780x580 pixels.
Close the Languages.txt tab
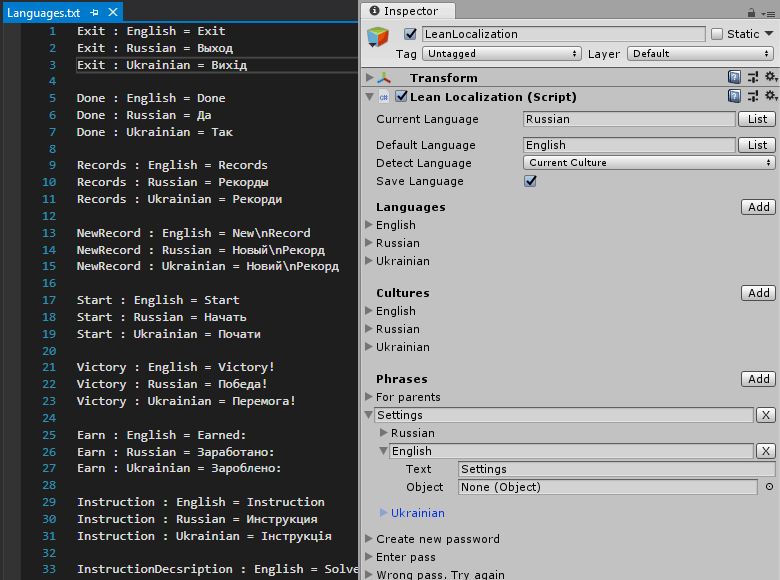point(113,12)
